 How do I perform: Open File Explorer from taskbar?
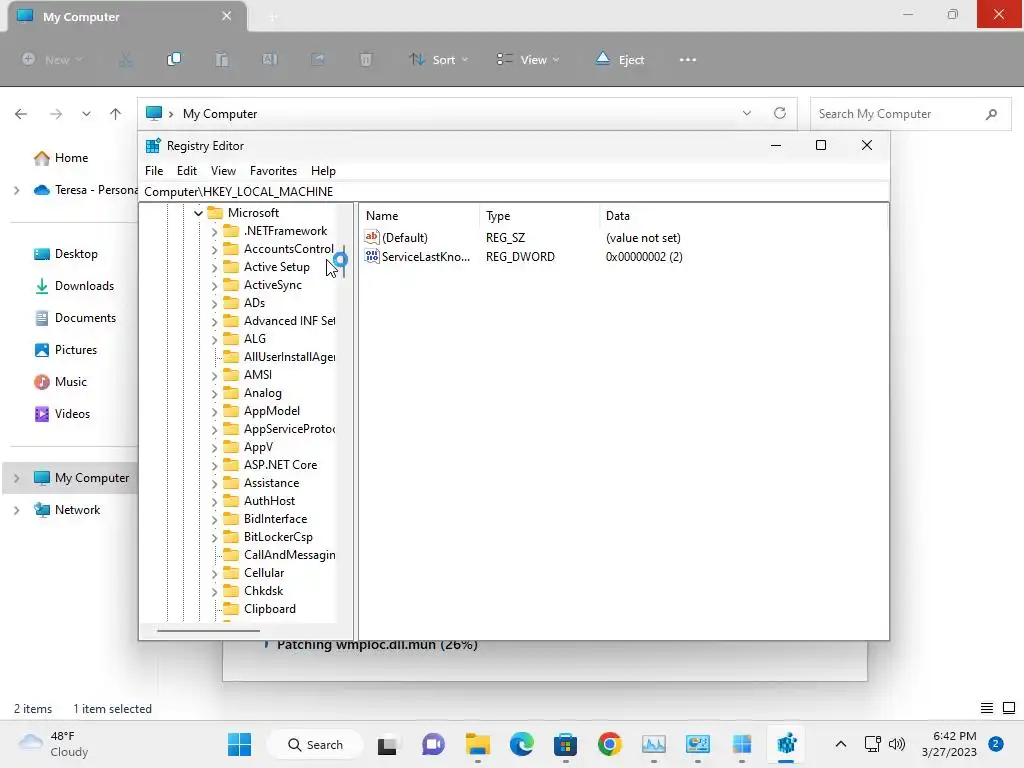477,744
